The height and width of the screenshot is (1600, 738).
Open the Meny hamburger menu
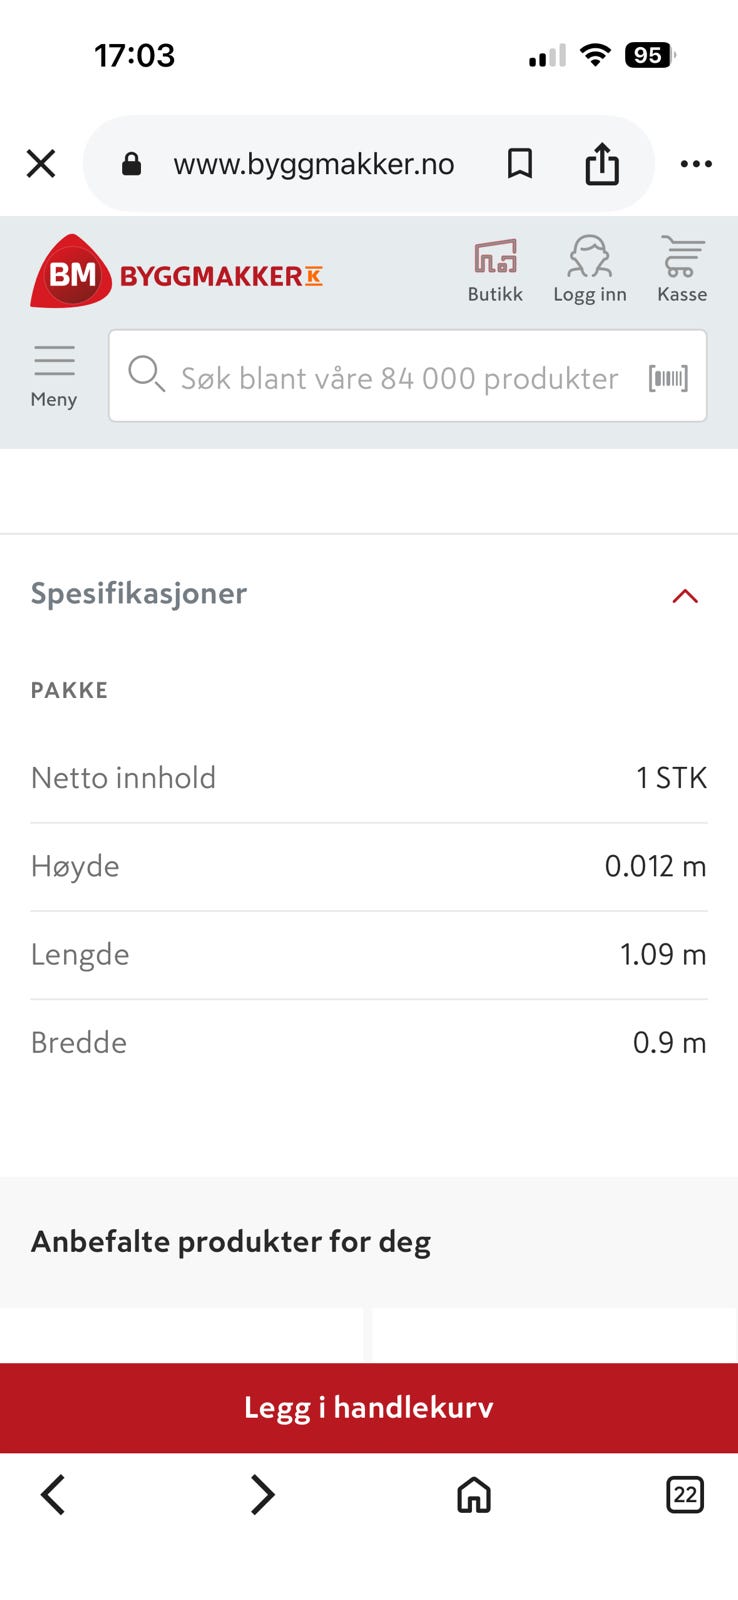click(54, 377)
